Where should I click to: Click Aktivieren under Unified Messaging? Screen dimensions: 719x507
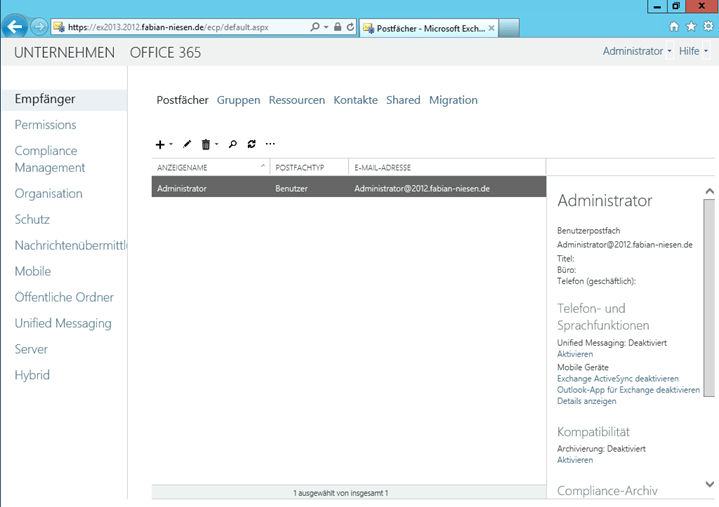pos(575,354)
